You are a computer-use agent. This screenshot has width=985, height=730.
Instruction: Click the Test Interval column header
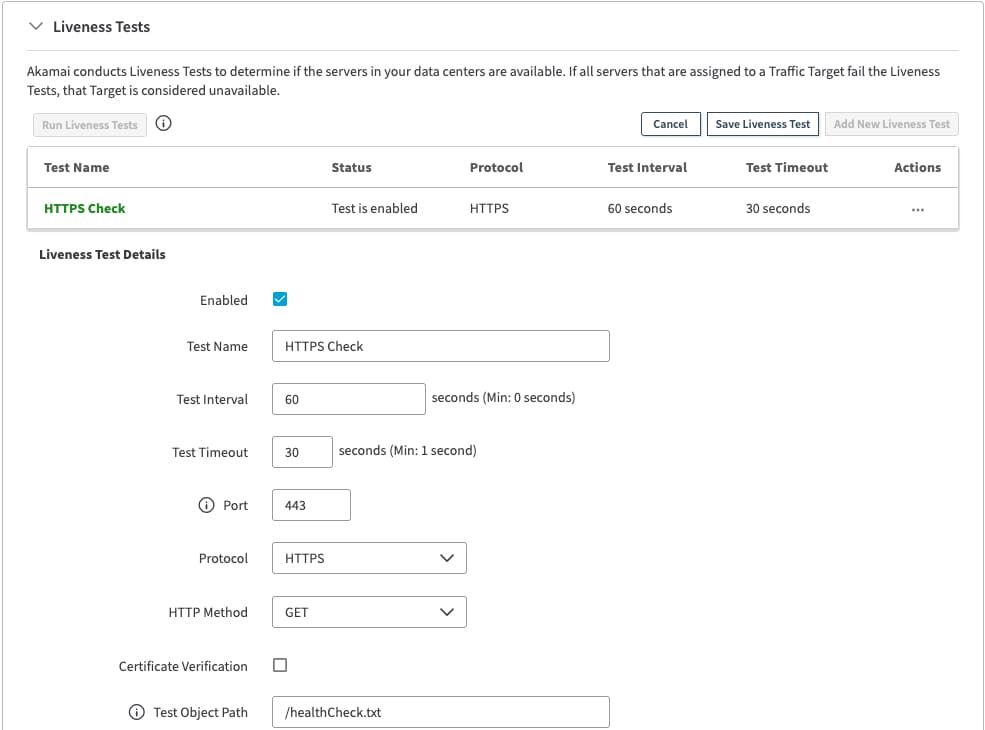pyautogui.click(x=647, y=167)
